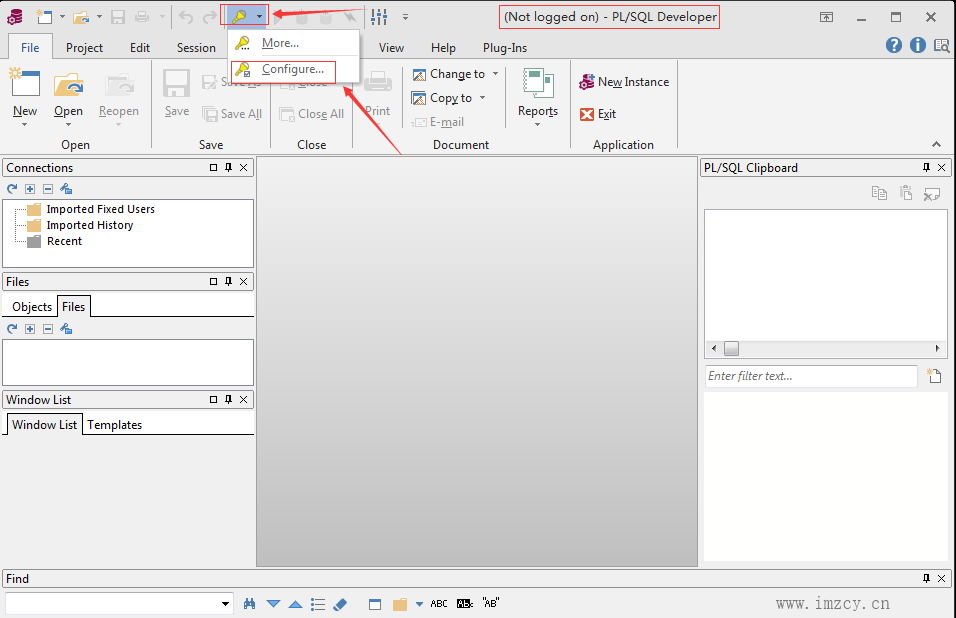Expand the Change to dropdown arrow

[495, 74]
